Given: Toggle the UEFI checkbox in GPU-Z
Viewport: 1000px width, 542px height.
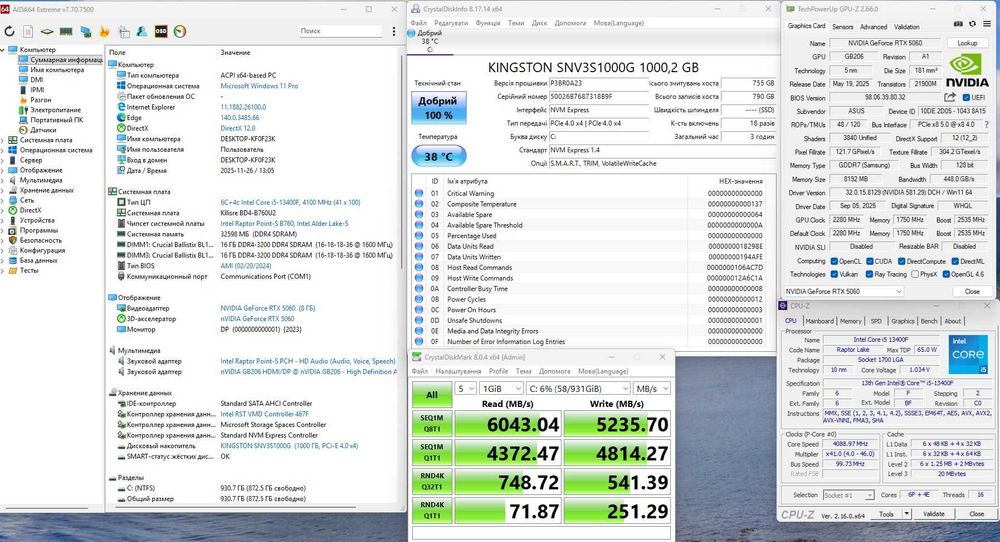Looking at the screenshot, I should click(x=966, y=98).
